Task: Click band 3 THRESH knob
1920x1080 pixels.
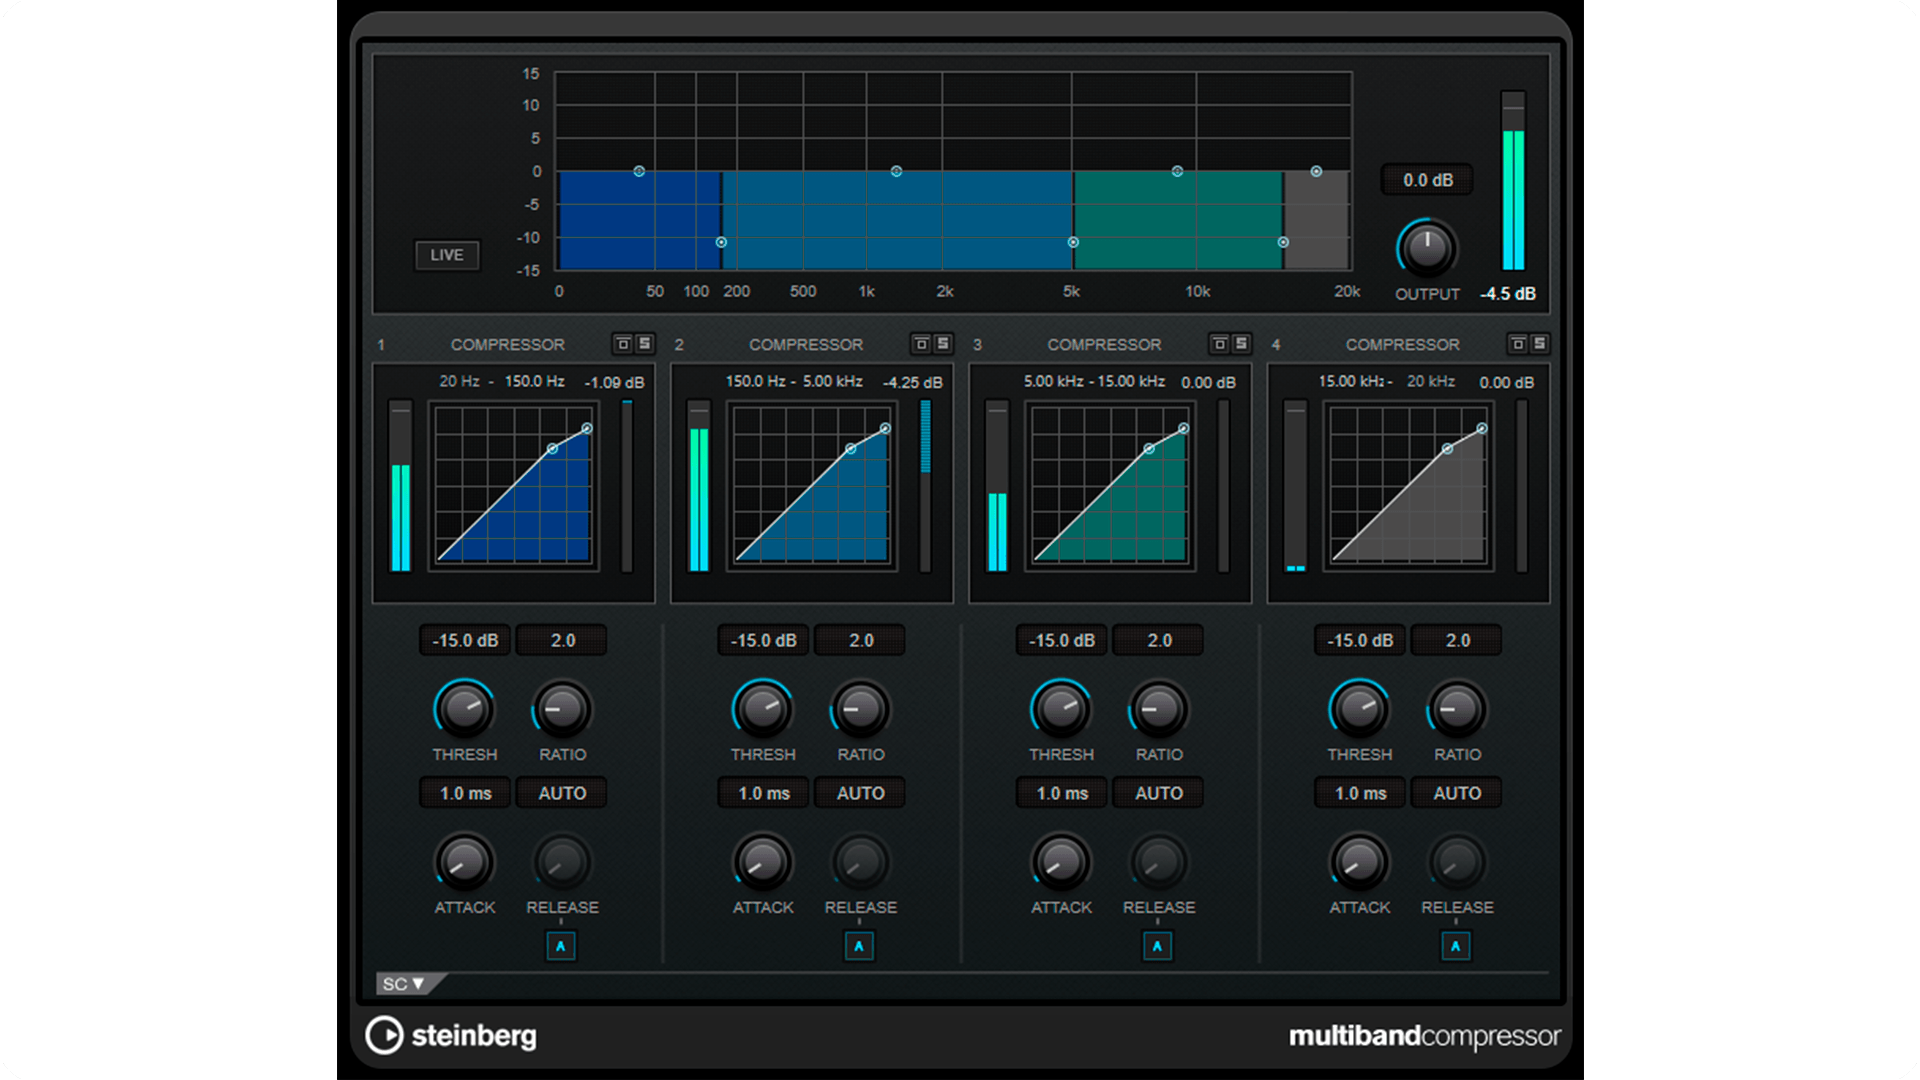Action: pyautogui.click(x=1061, y=709)
